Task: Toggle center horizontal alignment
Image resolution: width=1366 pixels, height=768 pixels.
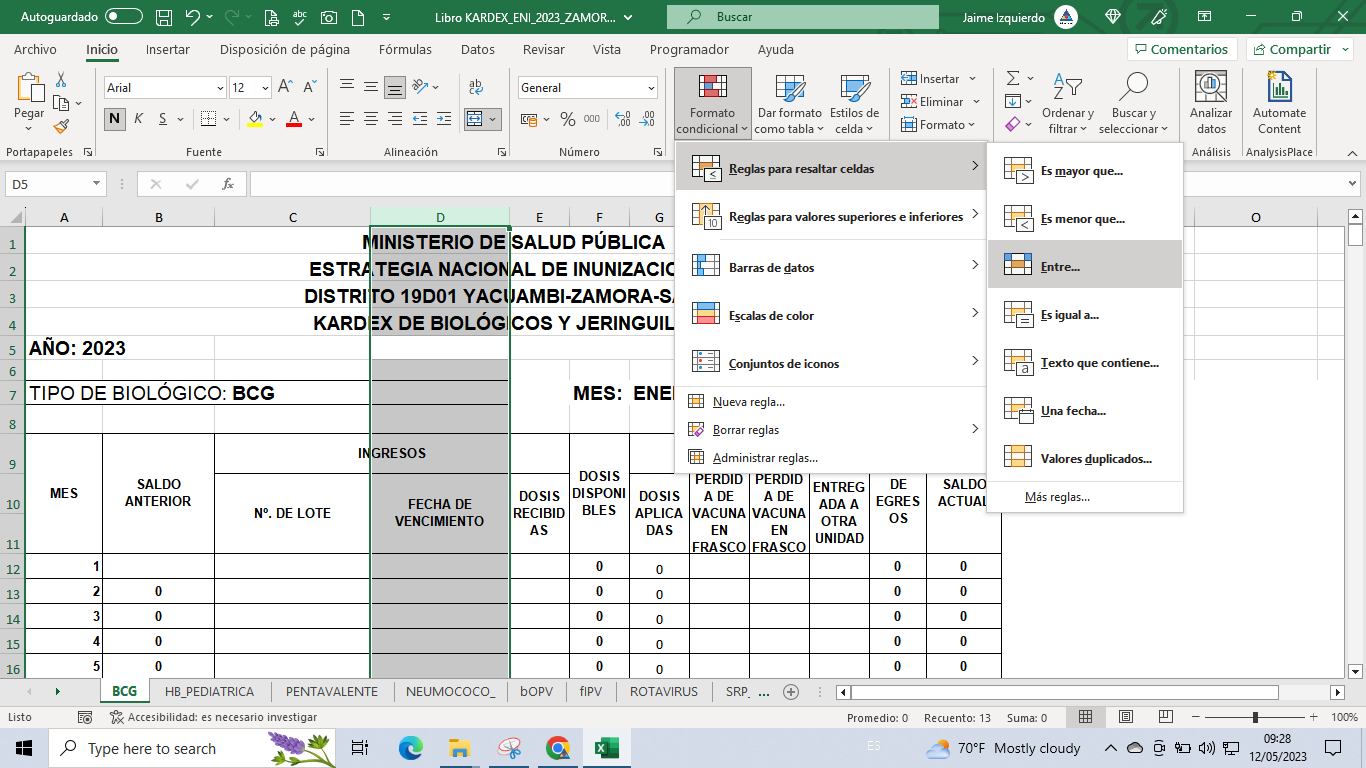Action: pyautogui.click(x=371, y=119)
